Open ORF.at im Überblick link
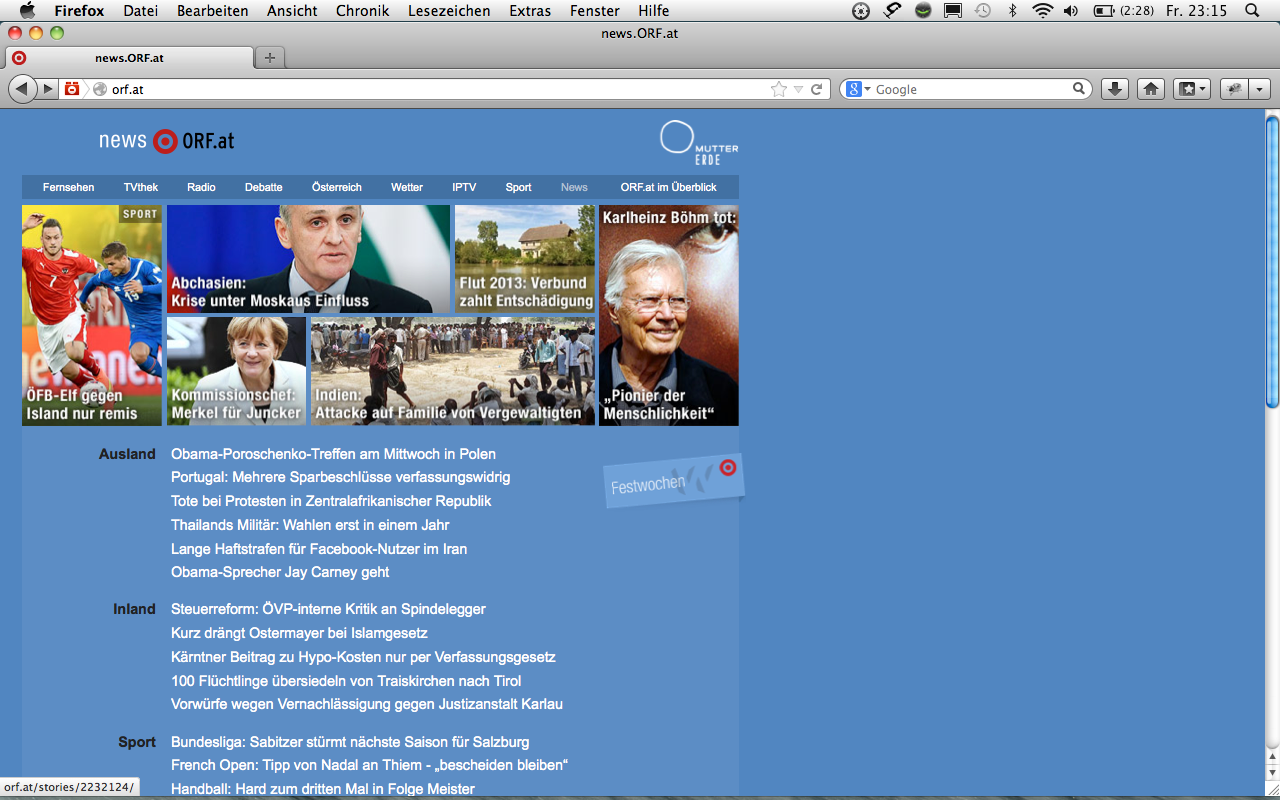 click(x=668, y=187)
